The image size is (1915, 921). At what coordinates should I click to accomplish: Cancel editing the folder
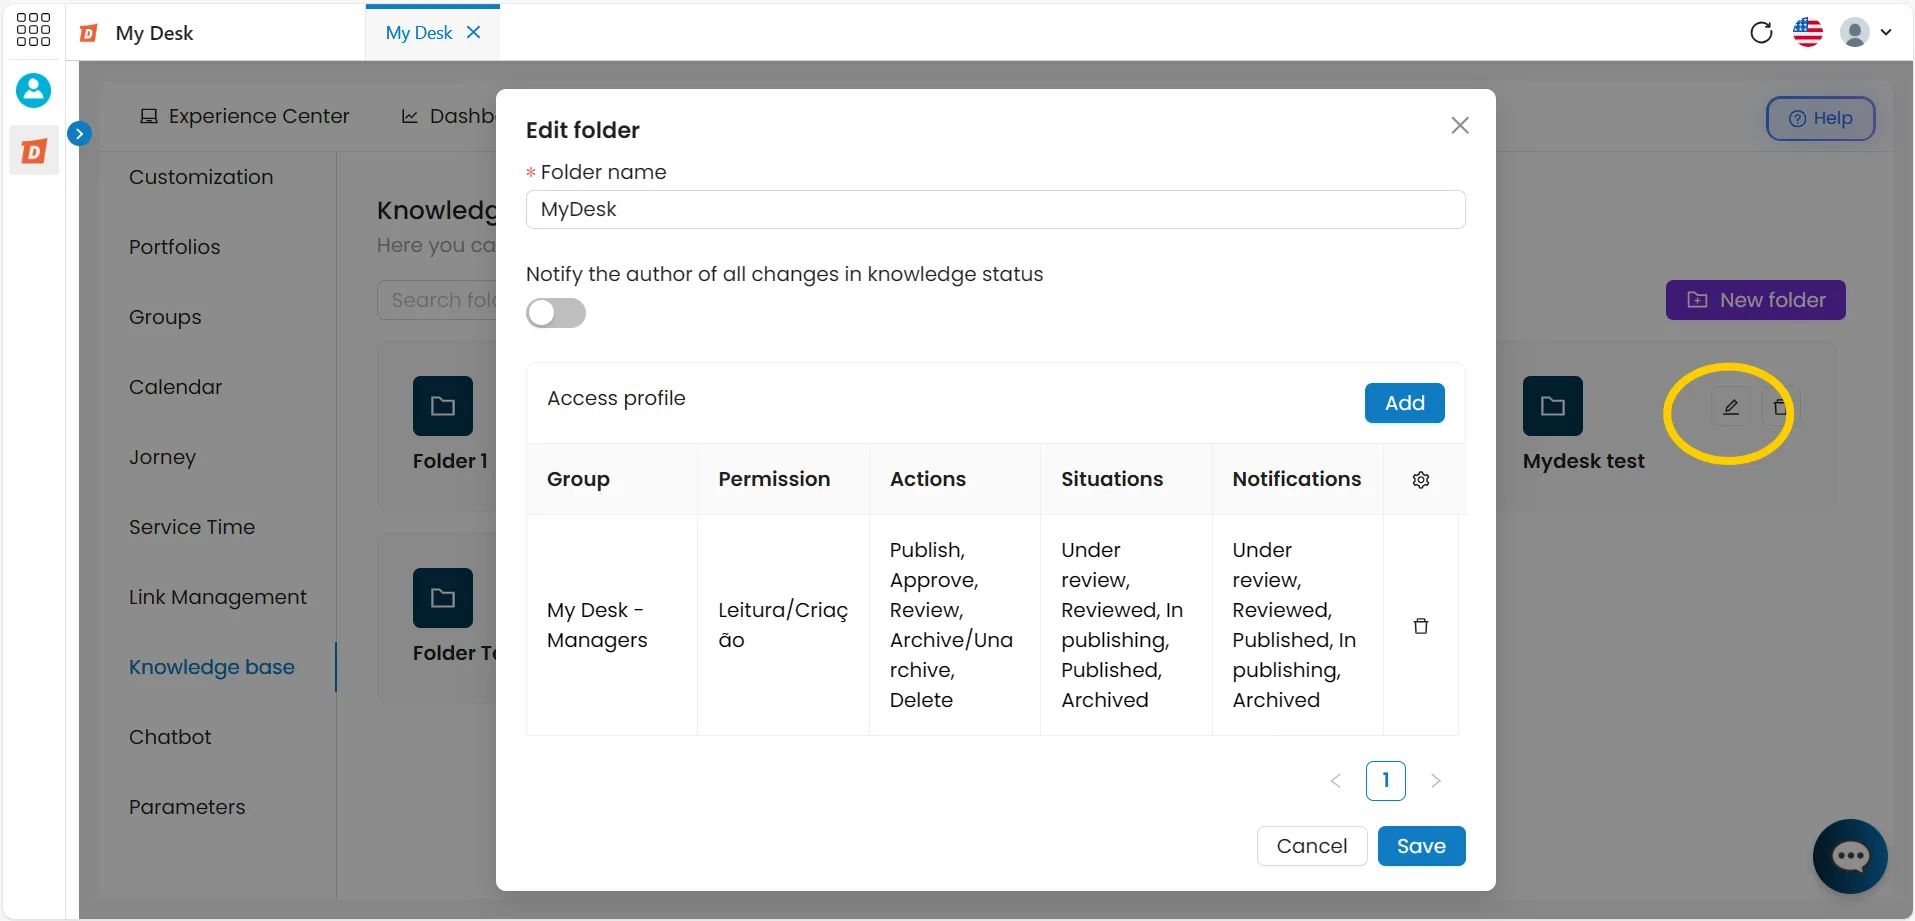(x=1312, y=846)
